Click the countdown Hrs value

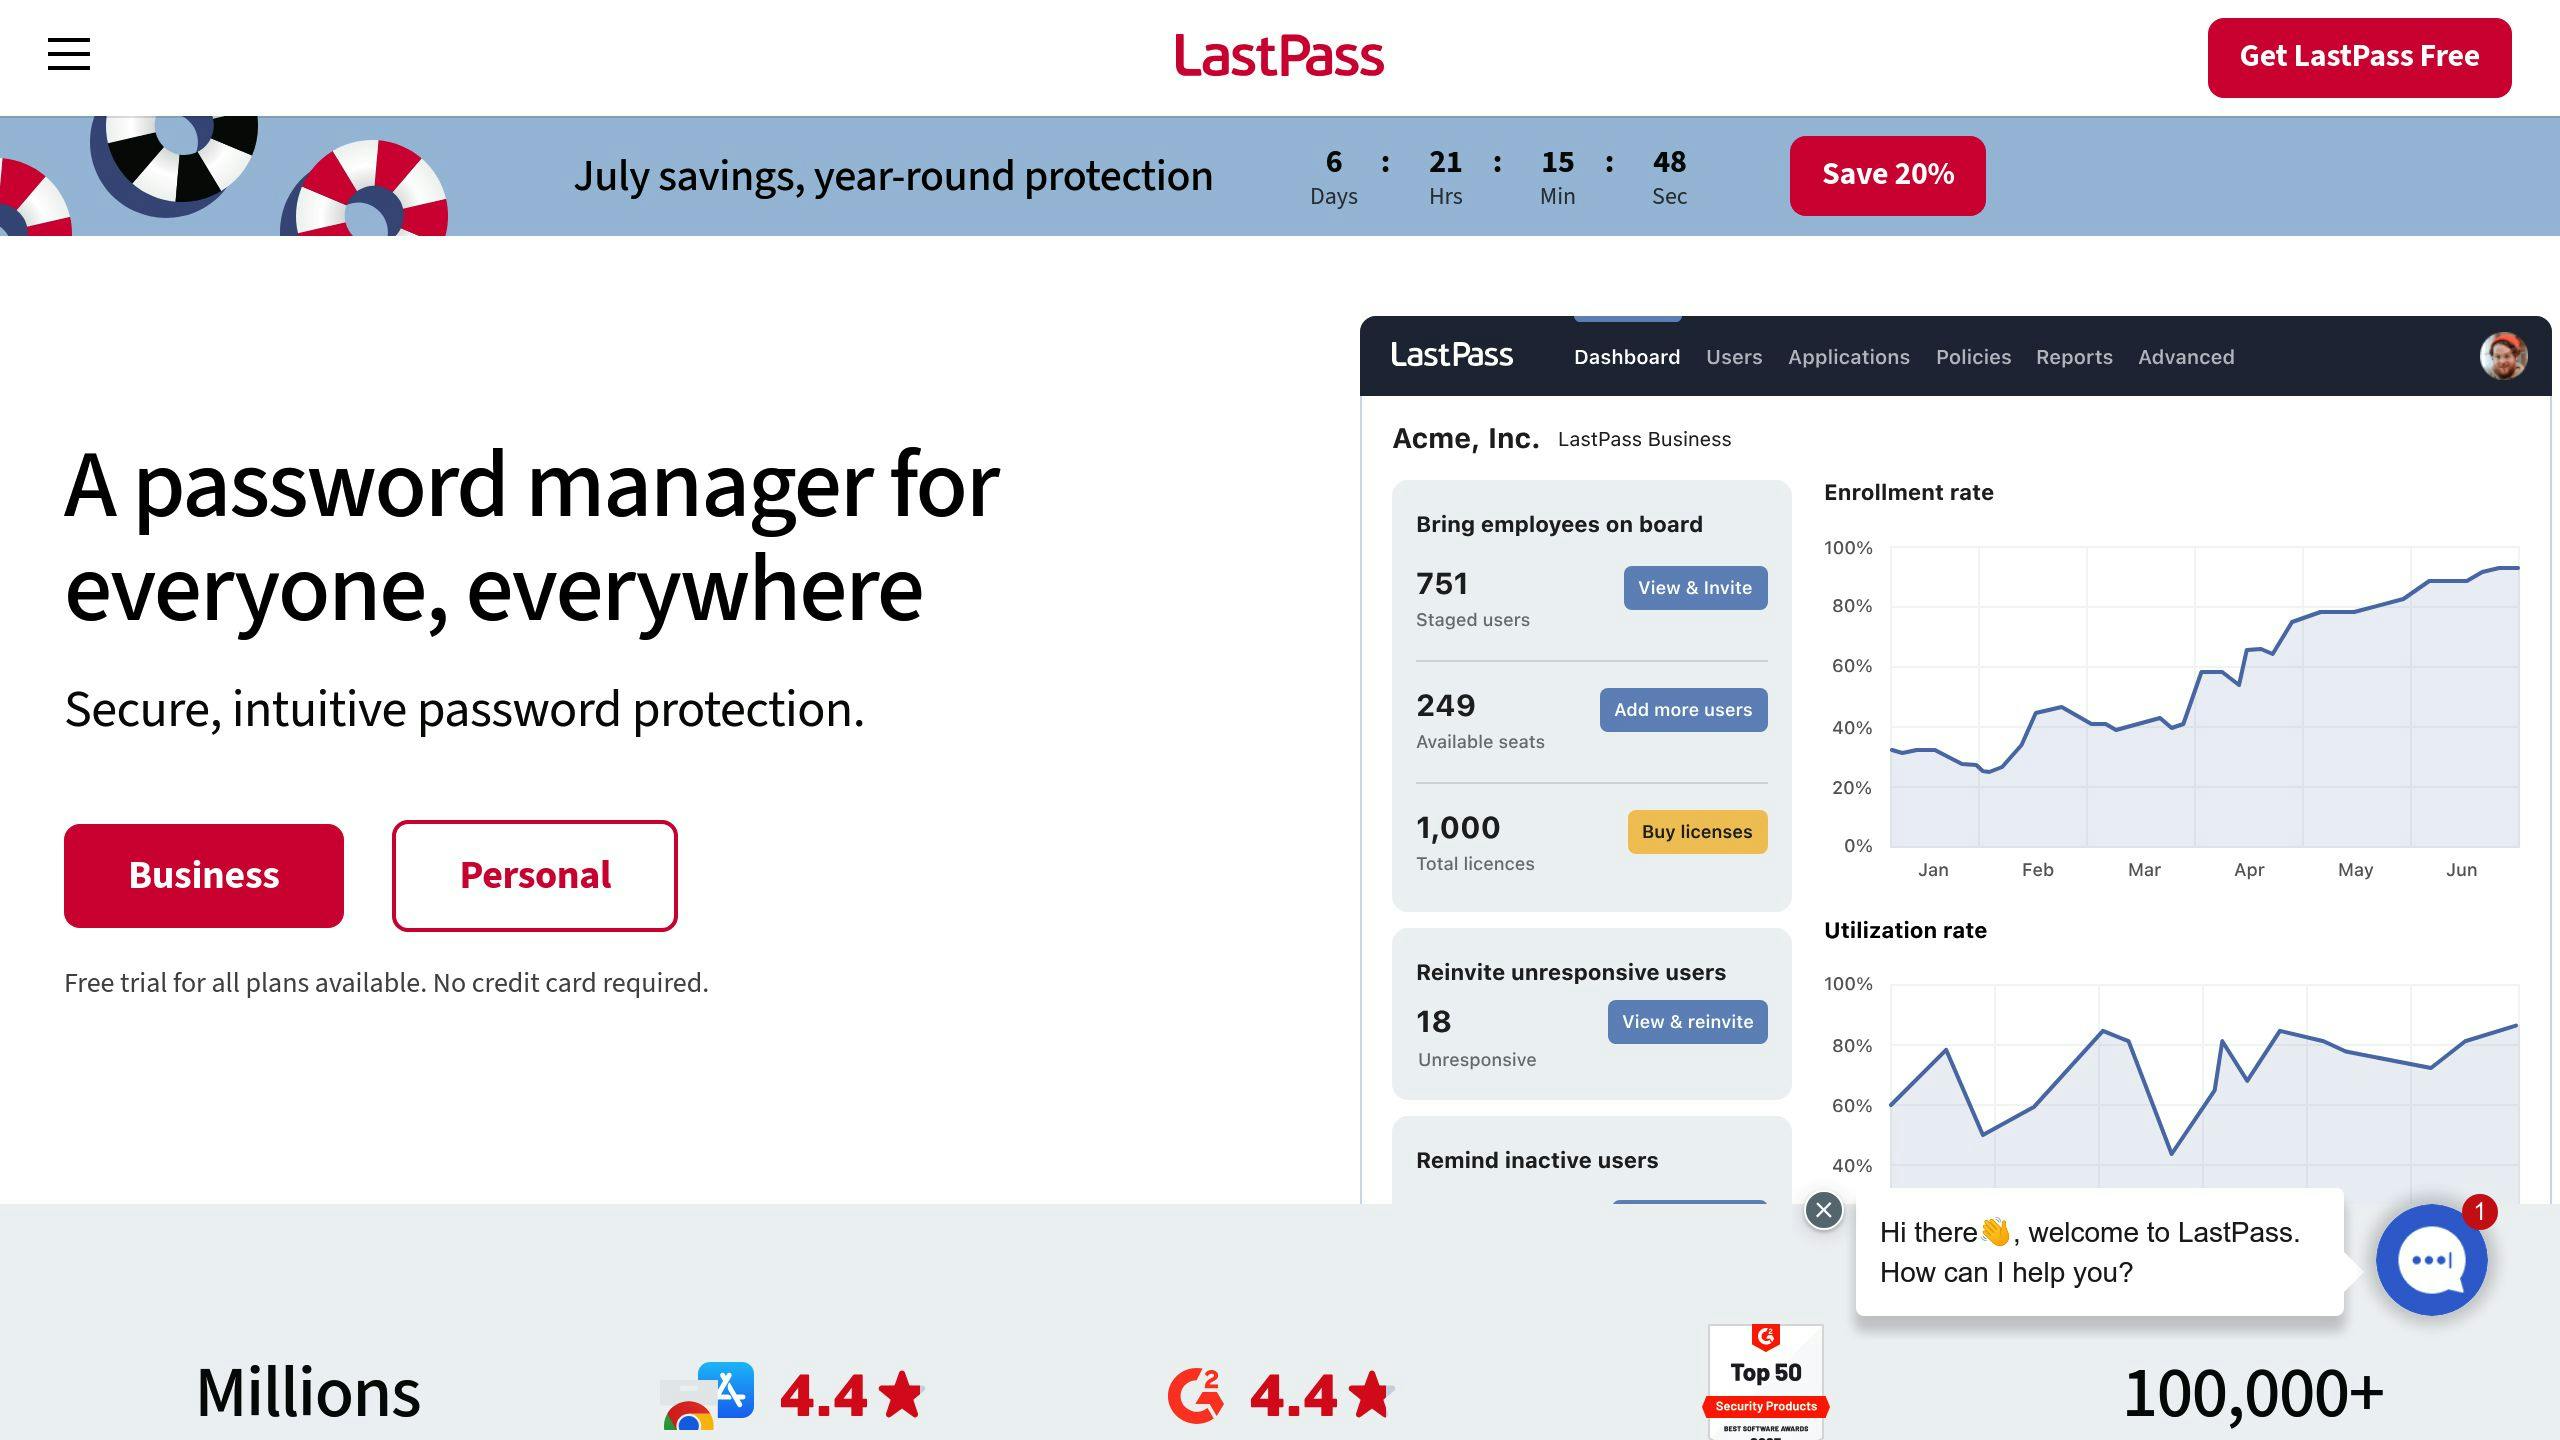[1445, 162]
